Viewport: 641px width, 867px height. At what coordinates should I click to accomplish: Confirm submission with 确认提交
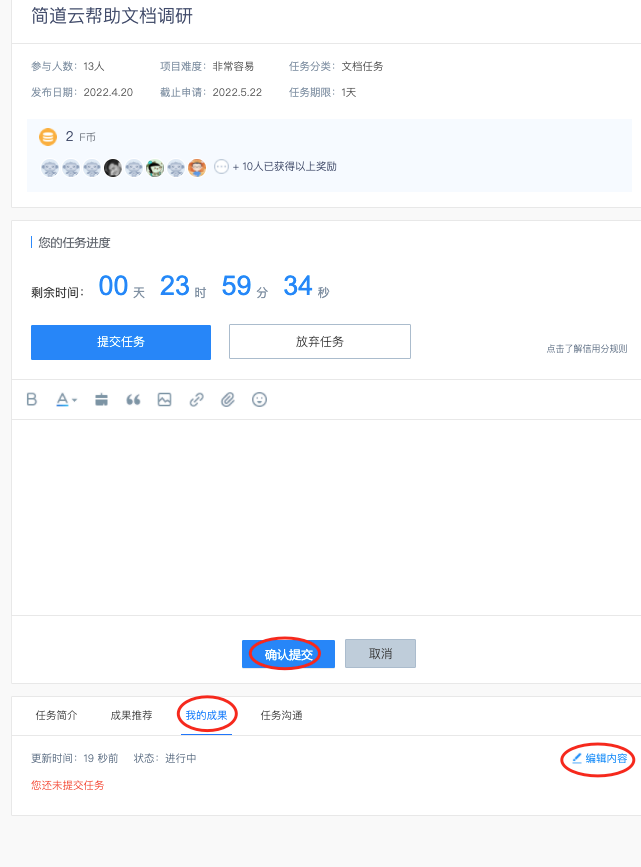click(288, 654)
